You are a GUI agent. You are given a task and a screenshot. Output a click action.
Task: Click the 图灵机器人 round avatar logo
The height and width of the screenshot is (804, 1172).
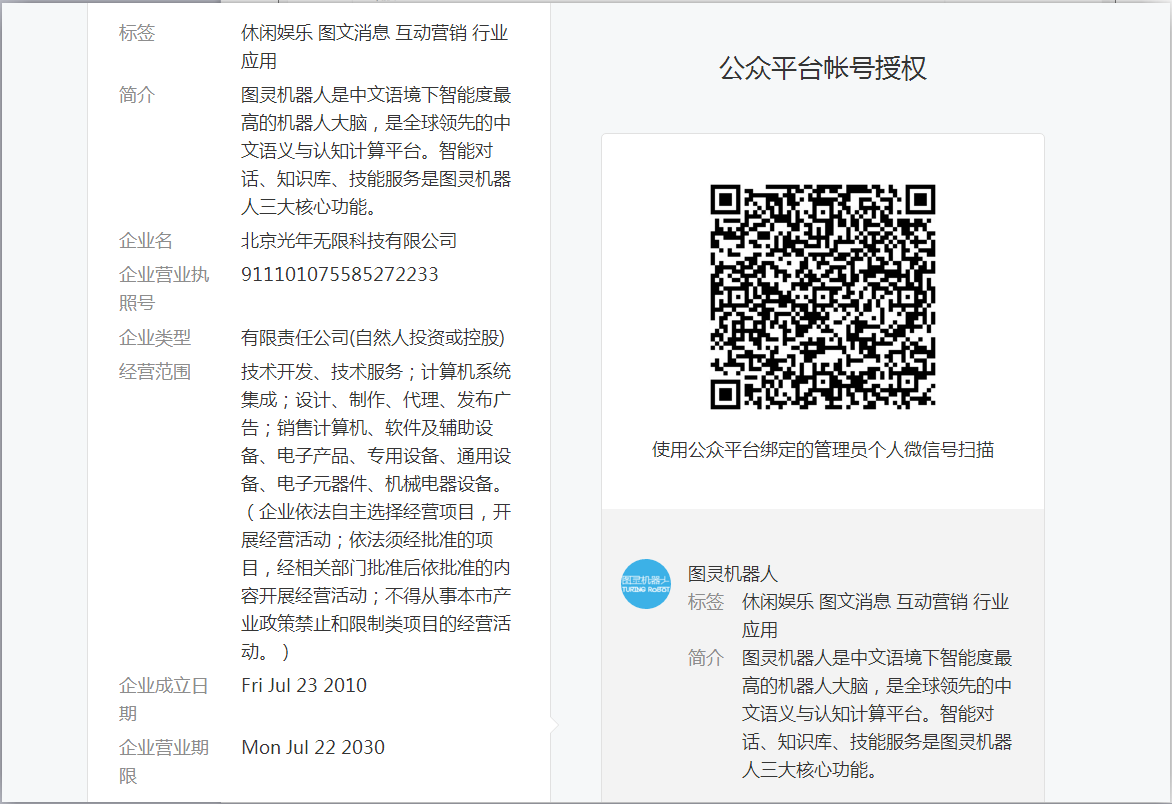(x=646, y=584)
